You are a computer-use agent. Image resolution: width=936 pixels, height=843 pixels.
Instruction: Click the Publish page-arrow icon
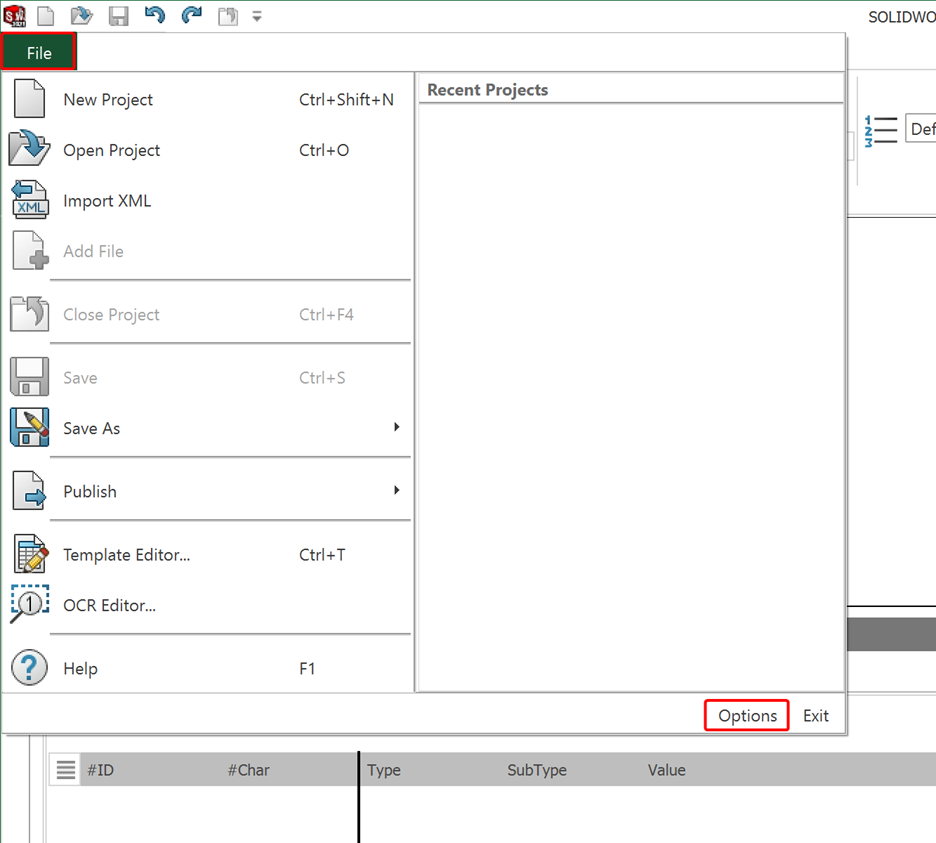29,490
